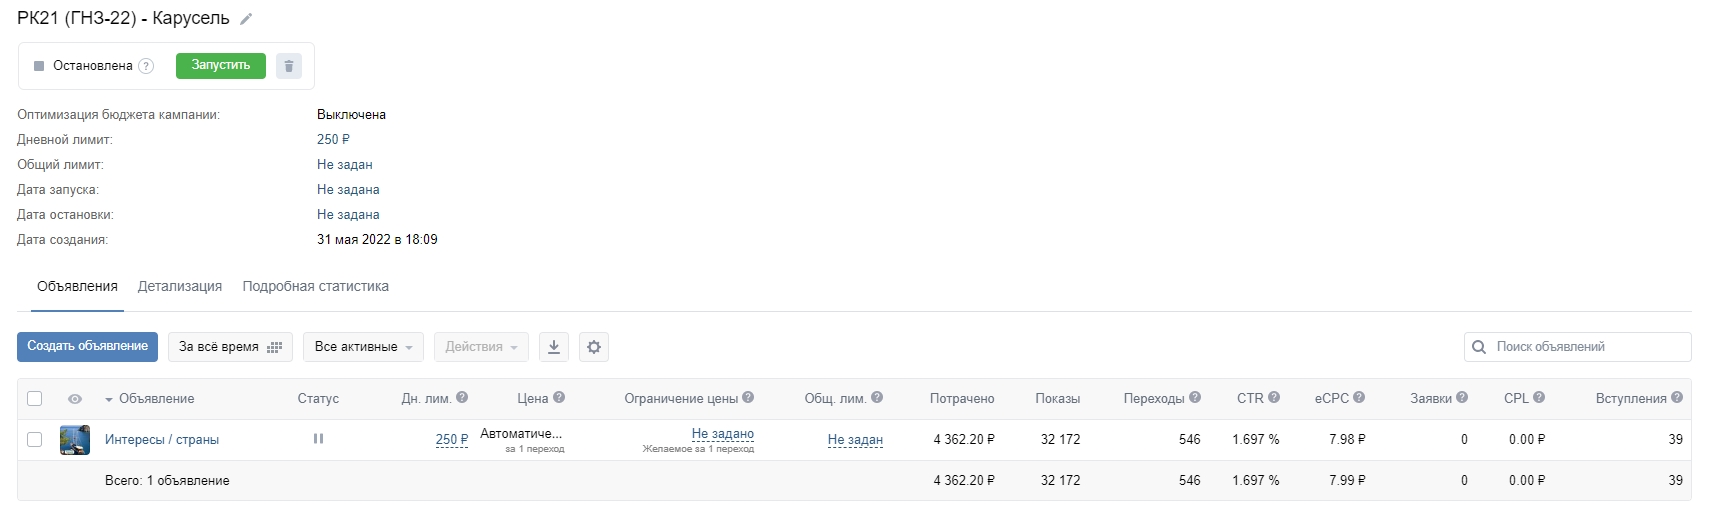The width and height of the screenshot is (1710, 524).
Task: Toggle the select-all ads checkbox
Action: [x=35, y=399]
